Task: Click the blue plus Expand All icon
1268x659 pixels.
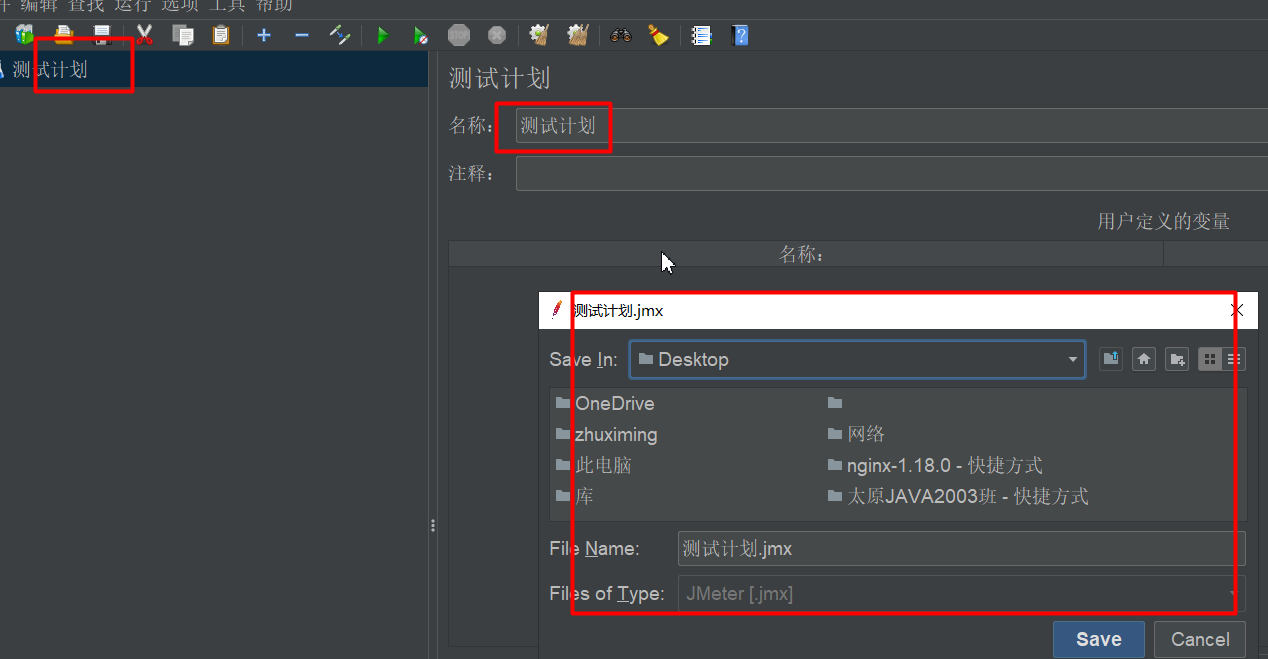Action: tap(264, 36)
